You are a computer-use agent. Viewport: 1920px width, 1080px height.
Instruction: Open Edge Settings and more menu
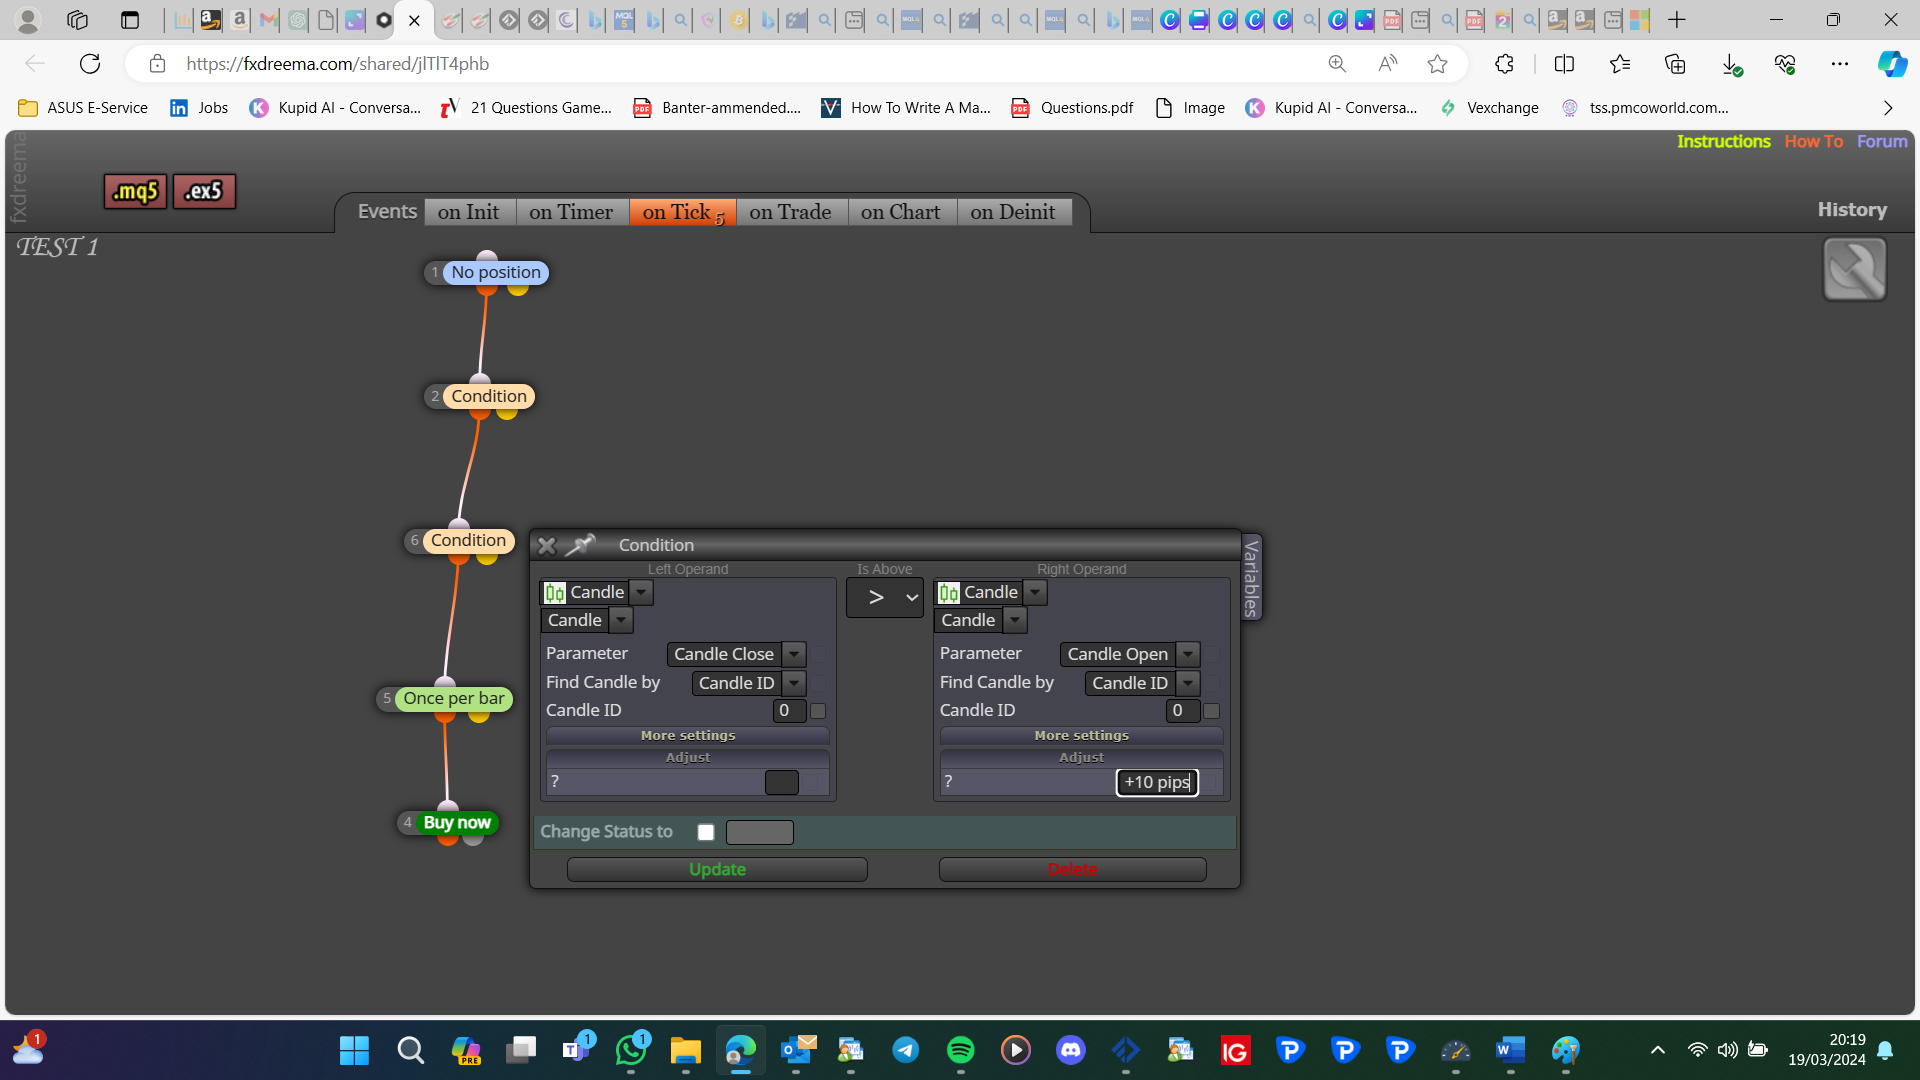tap(1840, 64)
